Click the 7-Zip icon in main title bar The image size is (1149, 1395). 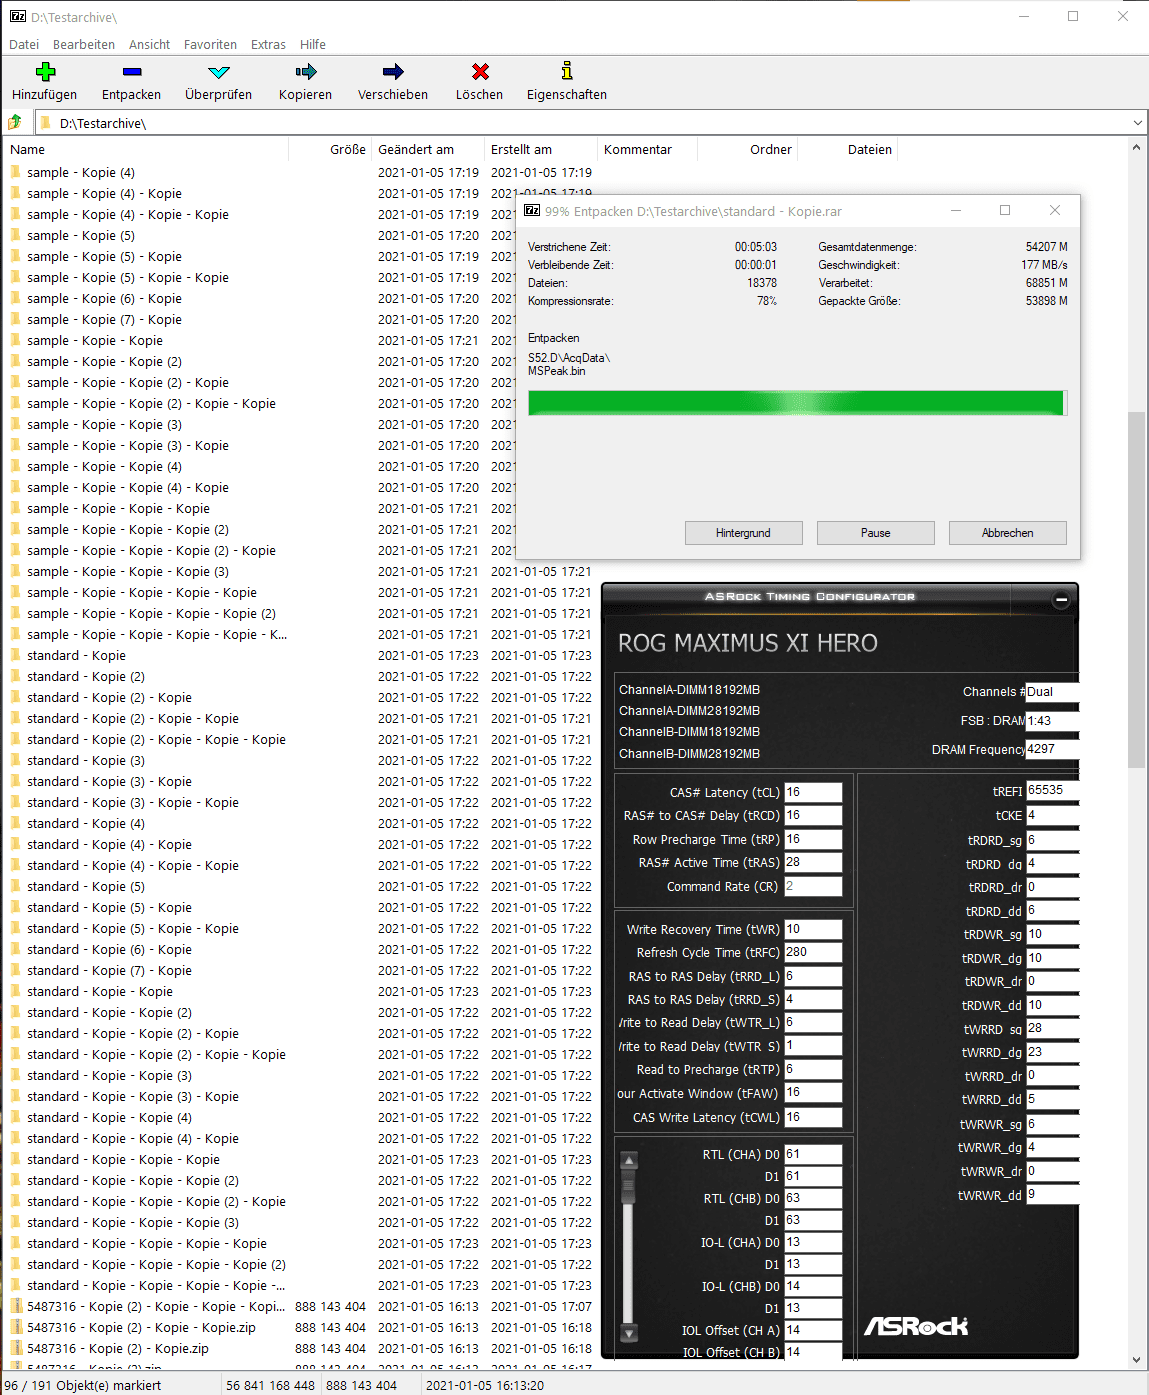pos(17,17)
